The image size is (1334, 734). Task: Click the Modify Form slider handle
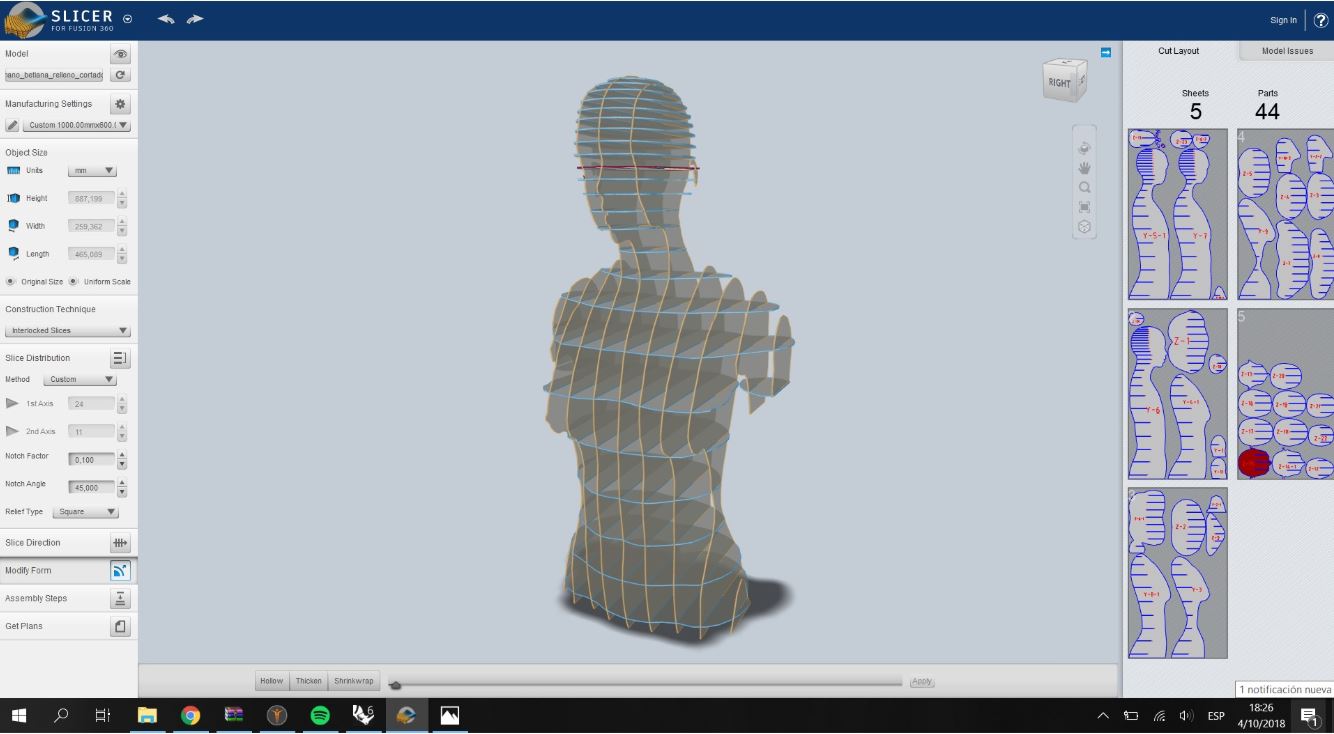click(x=396, y=685)
